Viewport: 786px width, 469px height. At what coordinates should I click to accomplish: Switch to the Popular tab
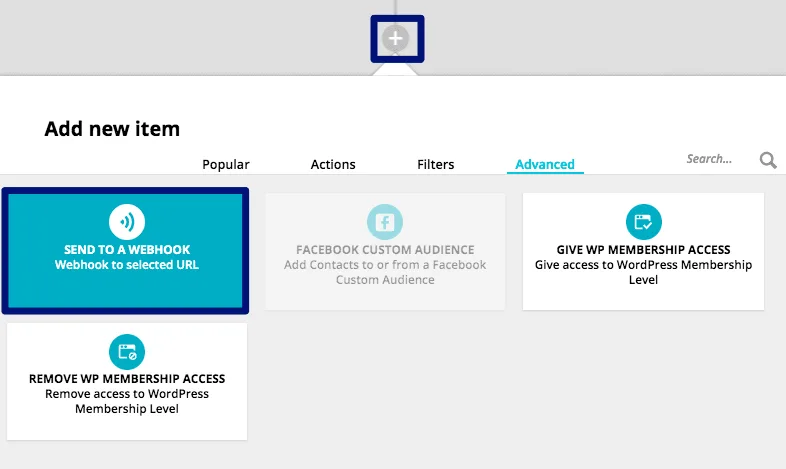coord(226,165)
